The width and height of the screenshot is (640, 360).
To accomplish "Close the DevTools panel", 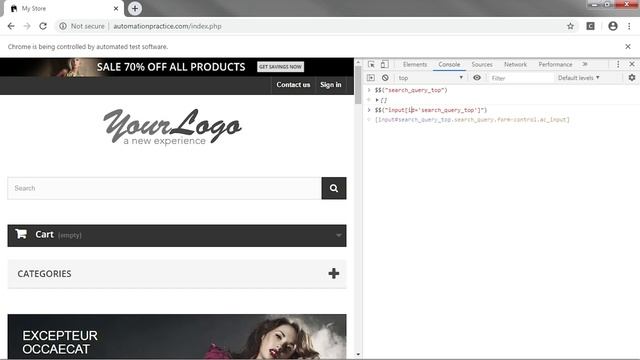I will point(631,64).
